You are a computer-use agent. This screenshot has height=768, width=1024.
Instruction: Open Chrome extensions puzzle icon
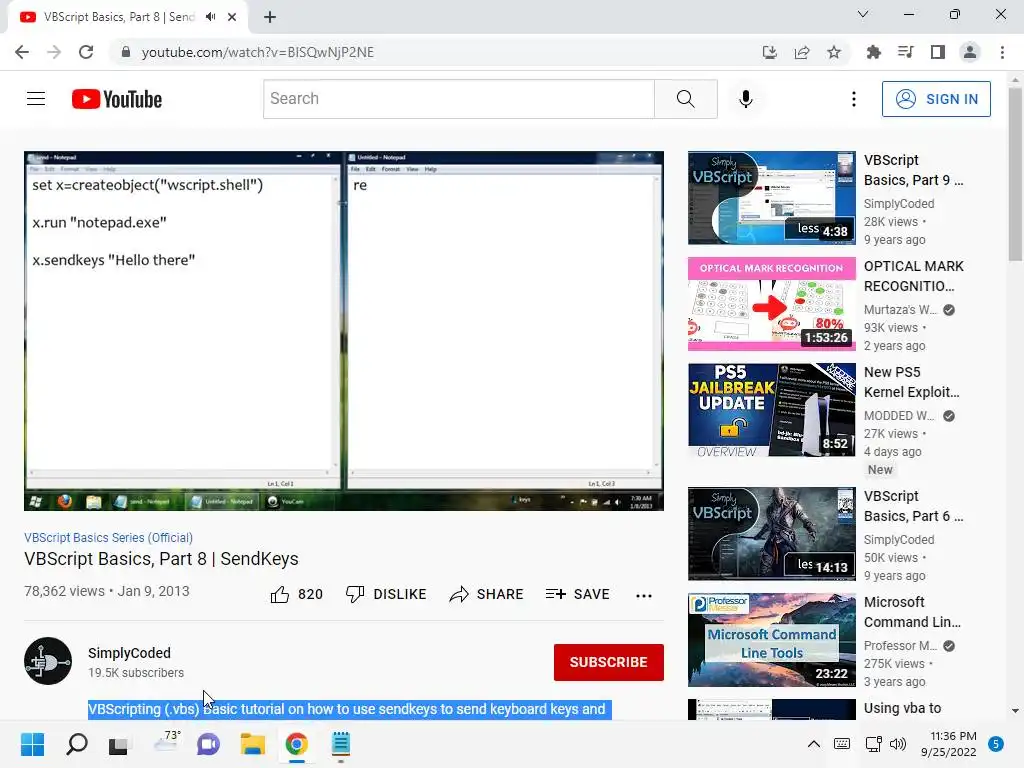point(873,52)
